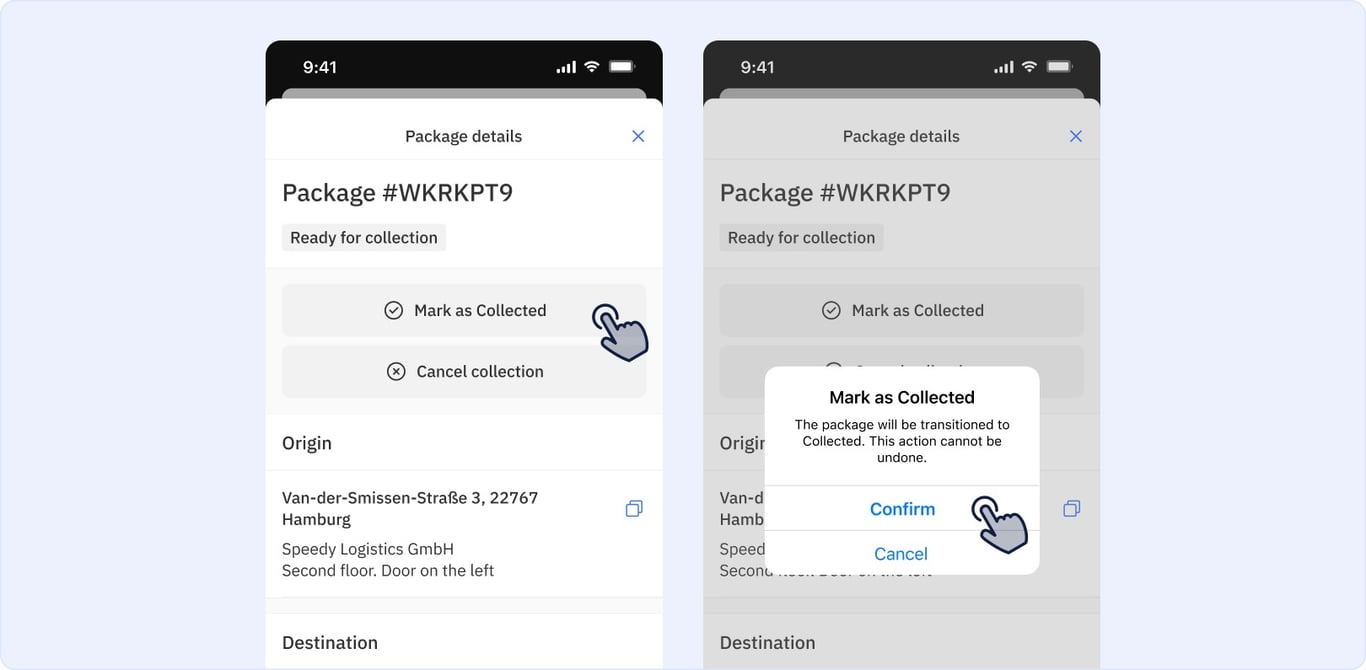Tap Mark as Collected on the left phone
1366x670 pixels.
tap(464, 310)
